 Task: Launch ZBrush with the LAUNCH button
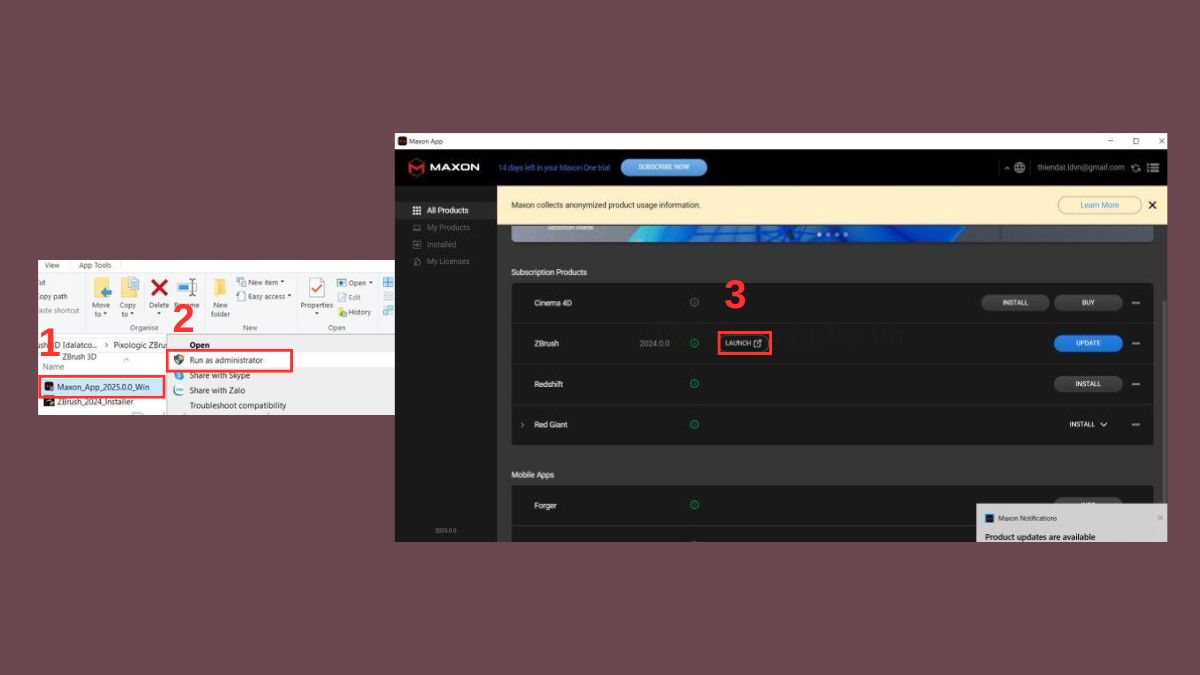pos(744,343)
